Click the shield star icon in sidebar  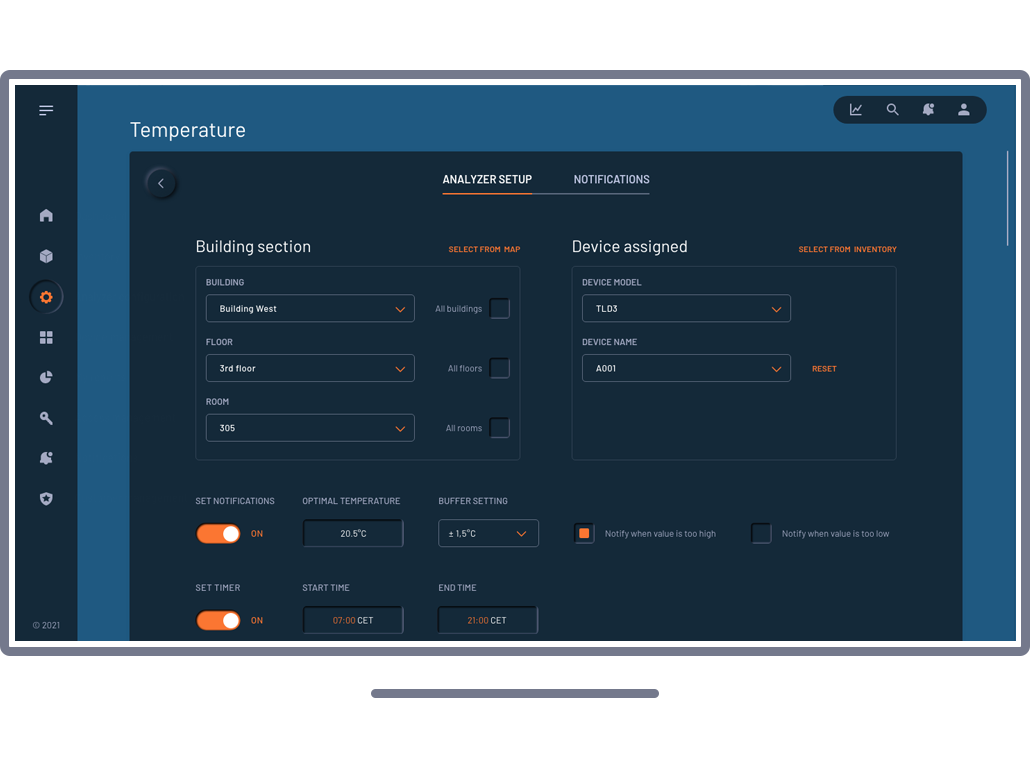click(46, 498)
